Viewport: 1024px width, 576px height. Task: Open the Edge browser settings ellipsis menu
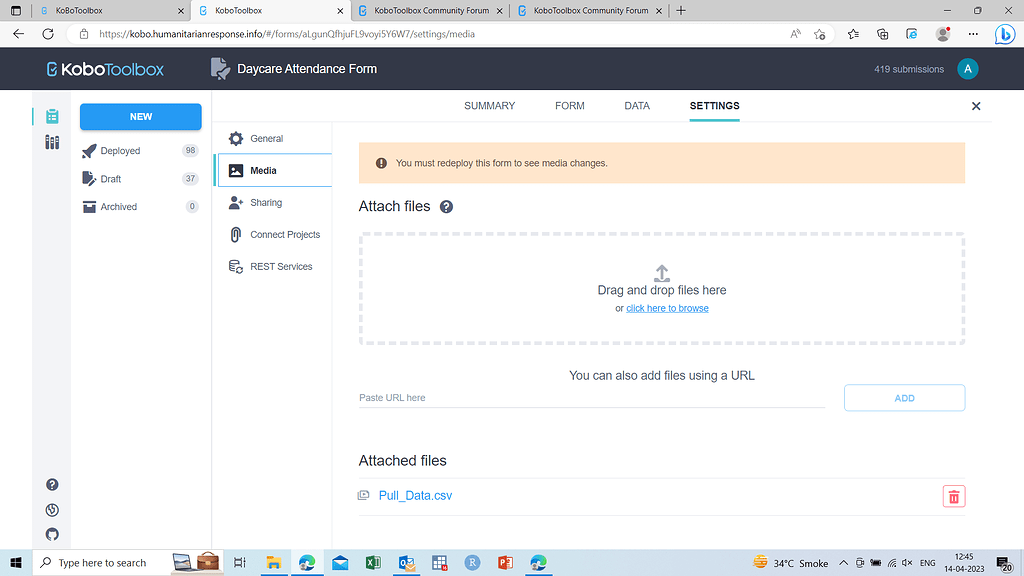(x=973, y=33)
